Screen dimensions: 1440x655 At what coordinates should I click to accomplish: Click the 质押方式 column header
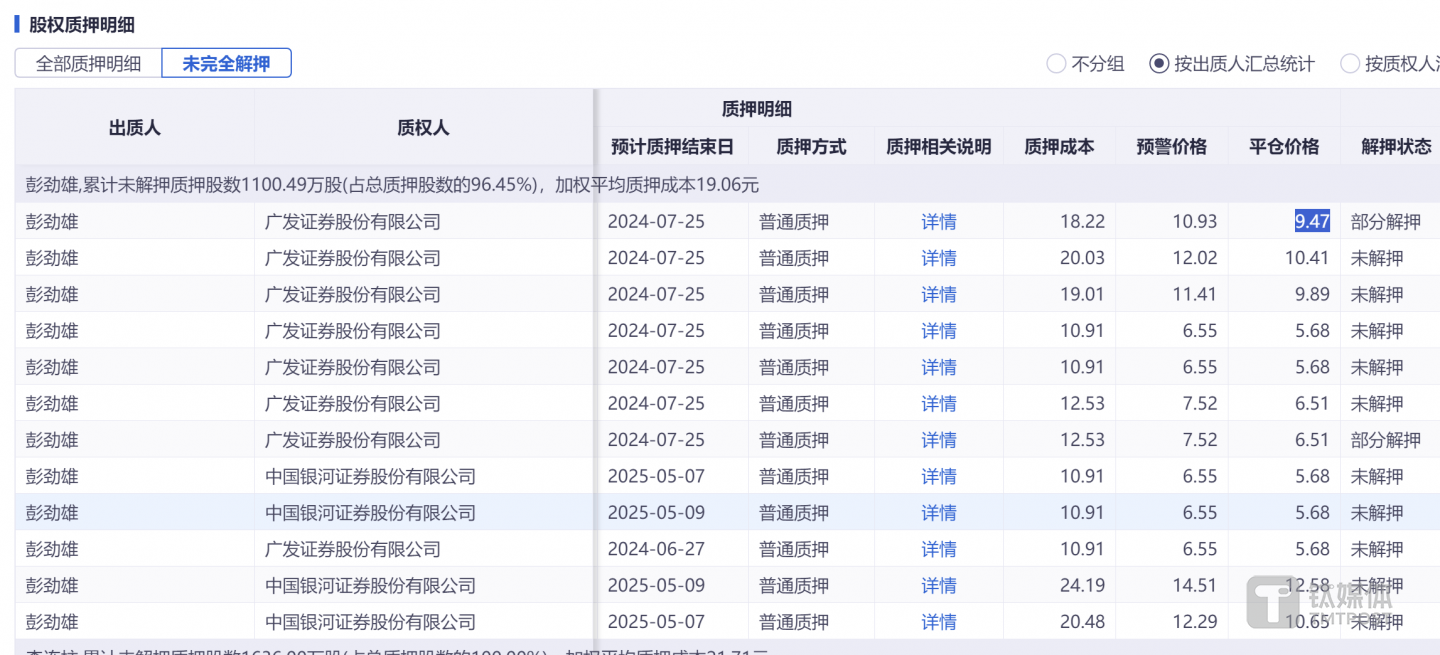pyautogui.click(x=811, y=147)
